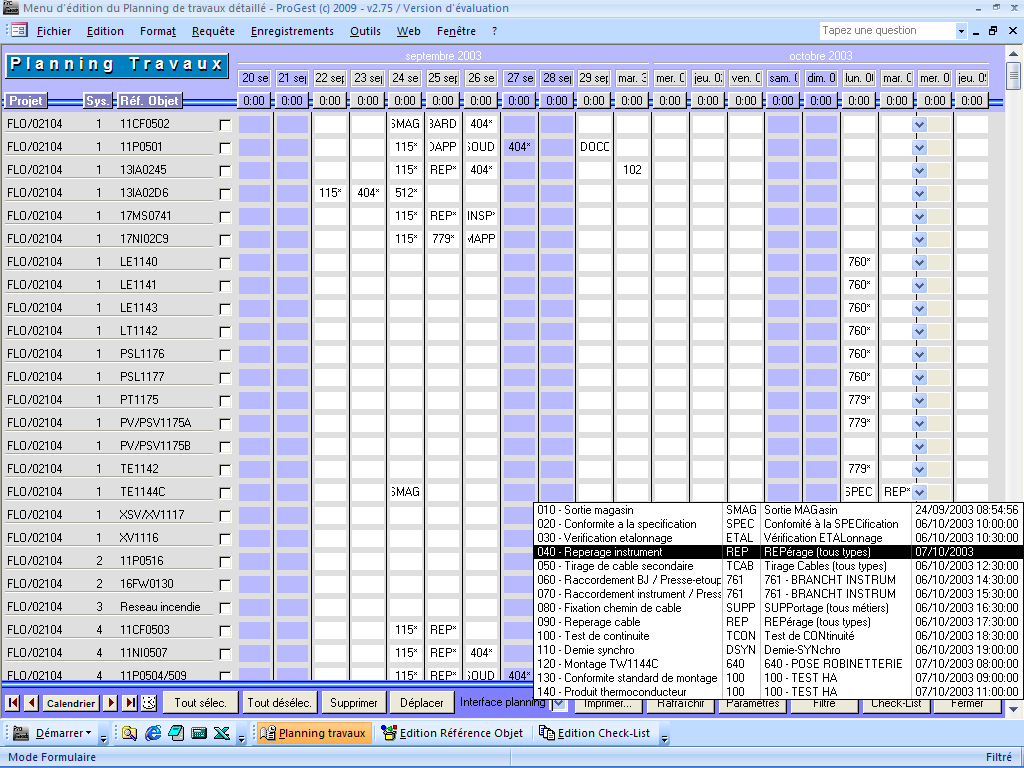Click the scrollbar down arrow at bottom right
This screenshot has height=768, width=1024.
pyautogui.click(x=1013, y=709)
